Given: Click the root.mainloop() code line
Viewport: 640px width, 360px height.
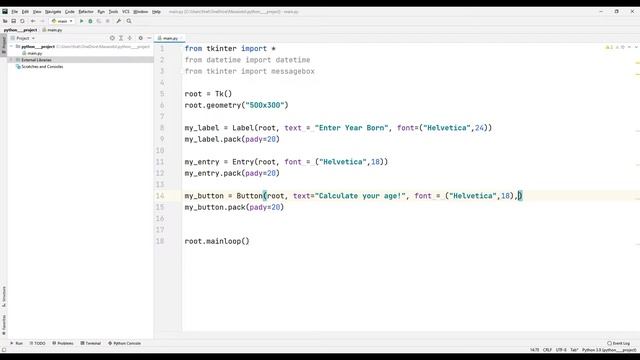Looking at the screenshot, I should (x=217, y=241).
